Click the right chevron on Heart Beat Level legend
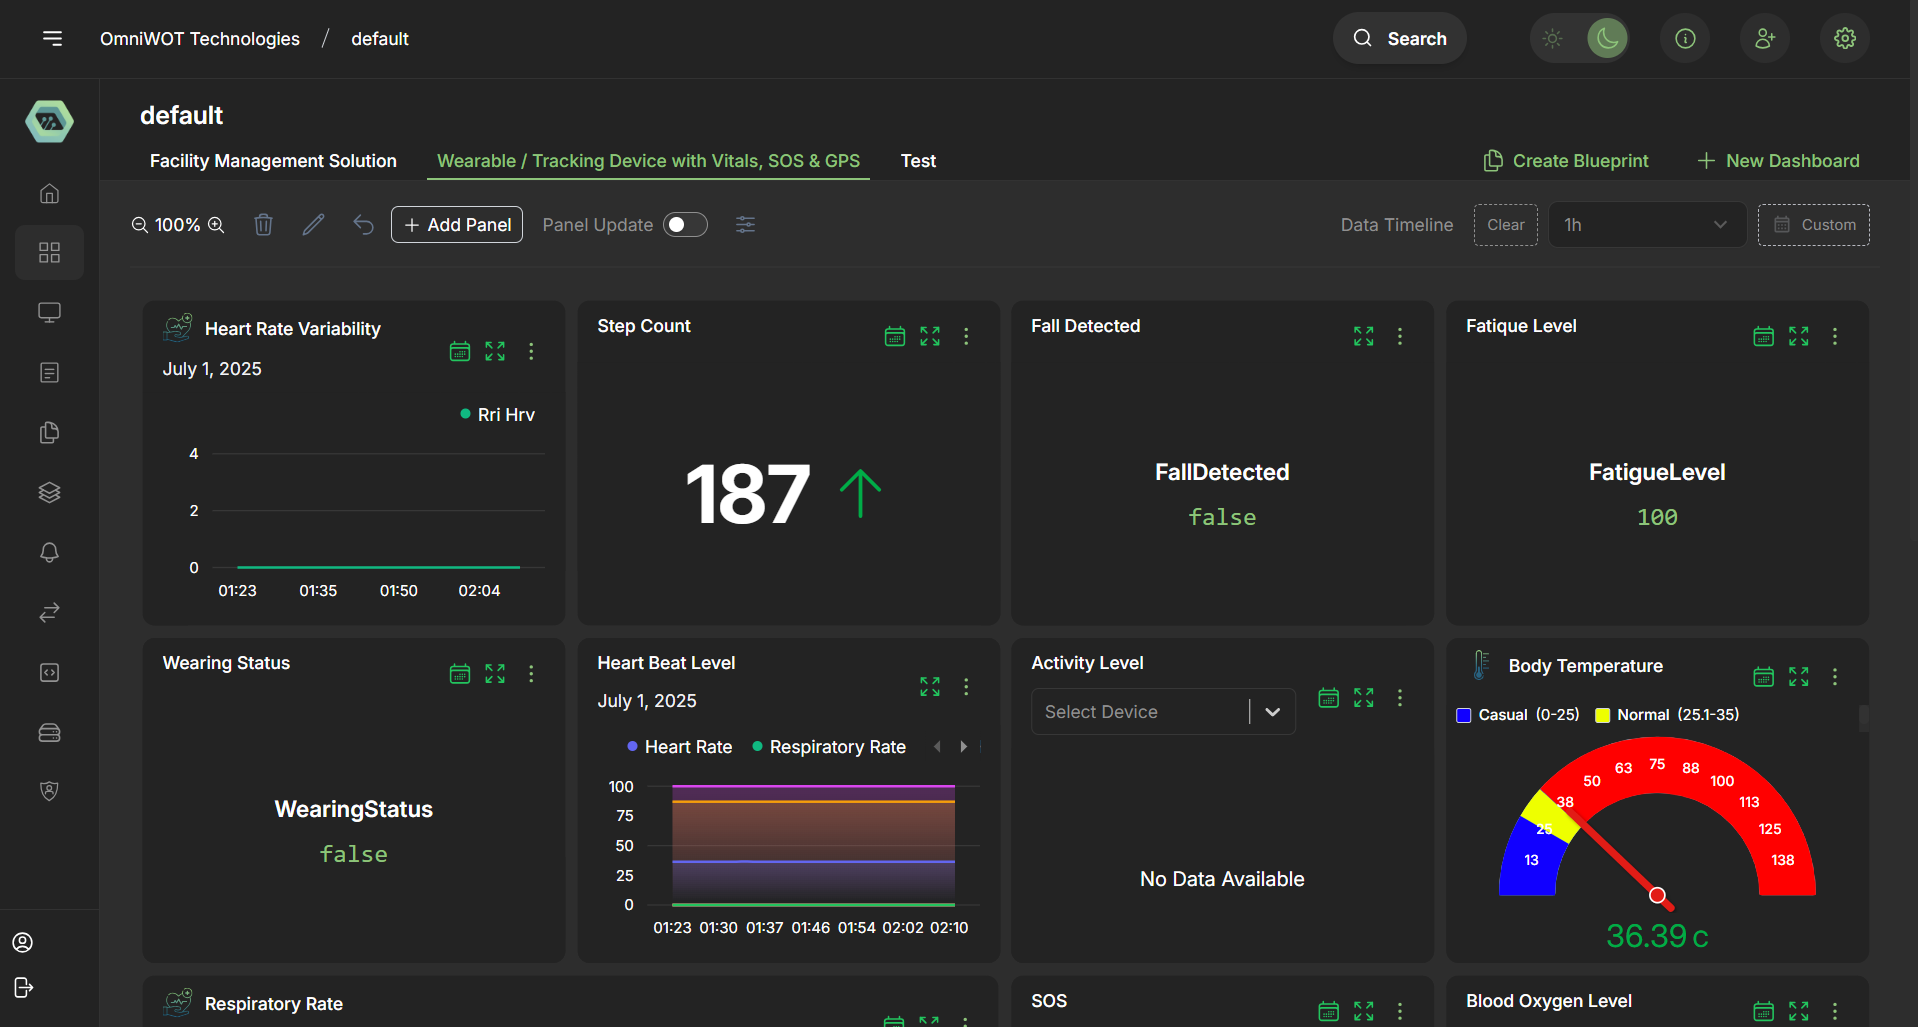 pos(962,746)
